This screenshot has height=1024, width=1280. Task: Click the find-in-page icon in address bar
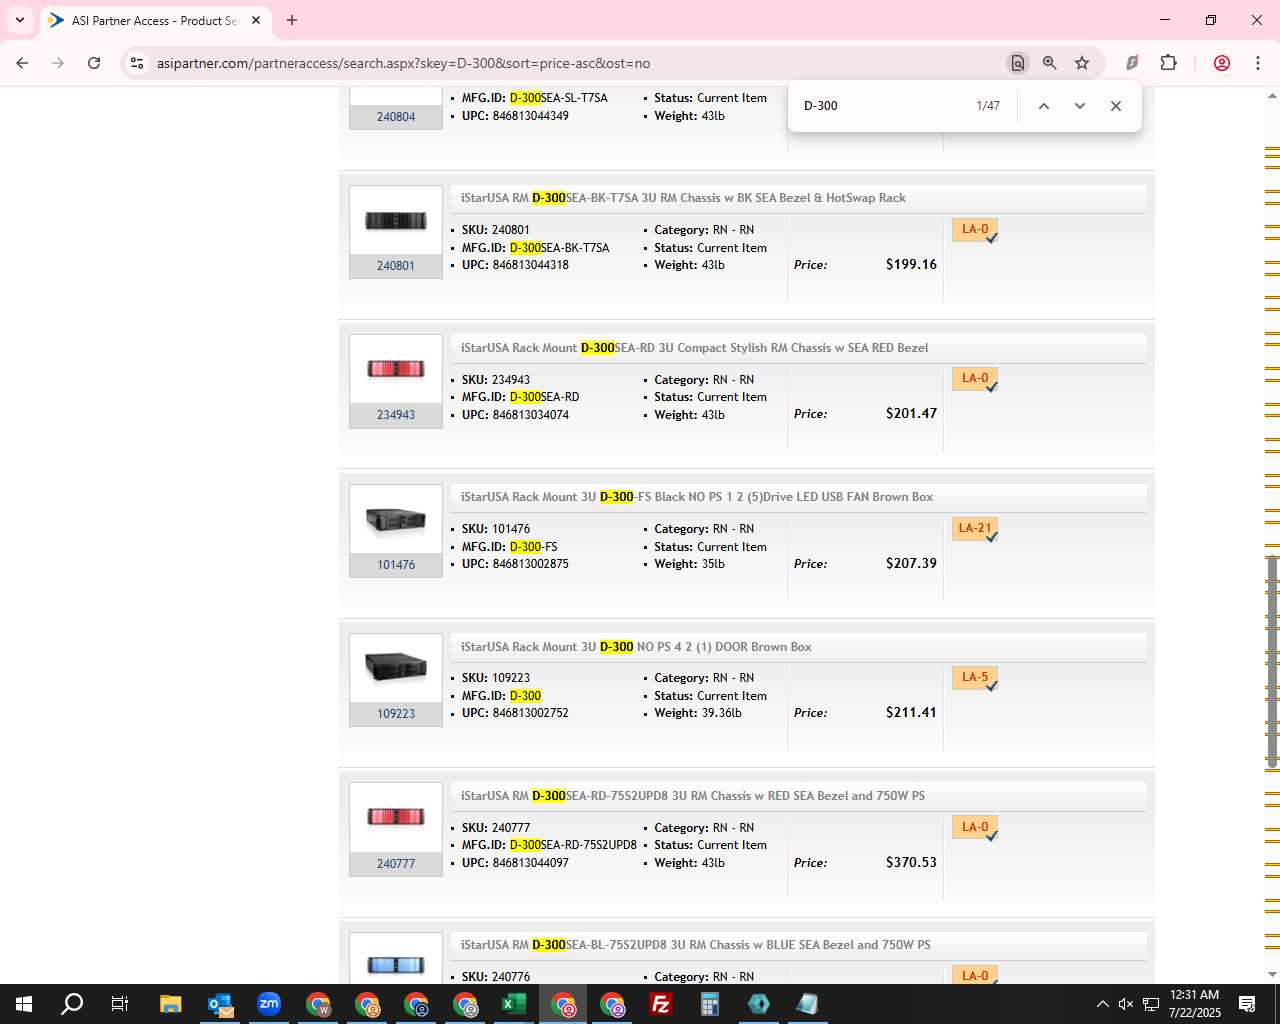(1017, 63)
